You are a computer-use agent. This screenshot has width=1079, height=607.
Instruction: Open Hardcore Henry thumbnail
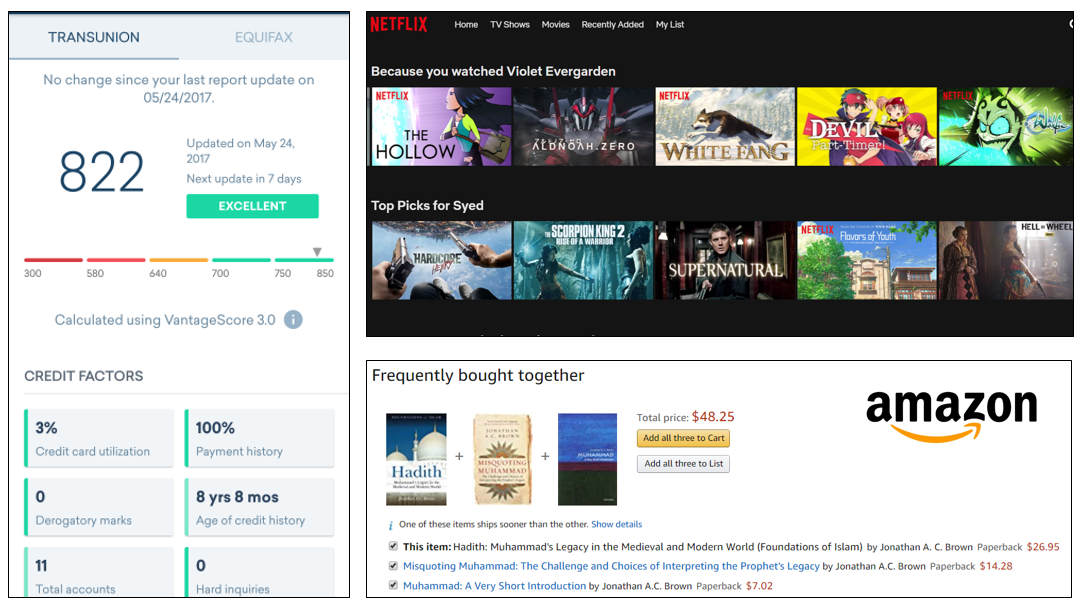442,260
